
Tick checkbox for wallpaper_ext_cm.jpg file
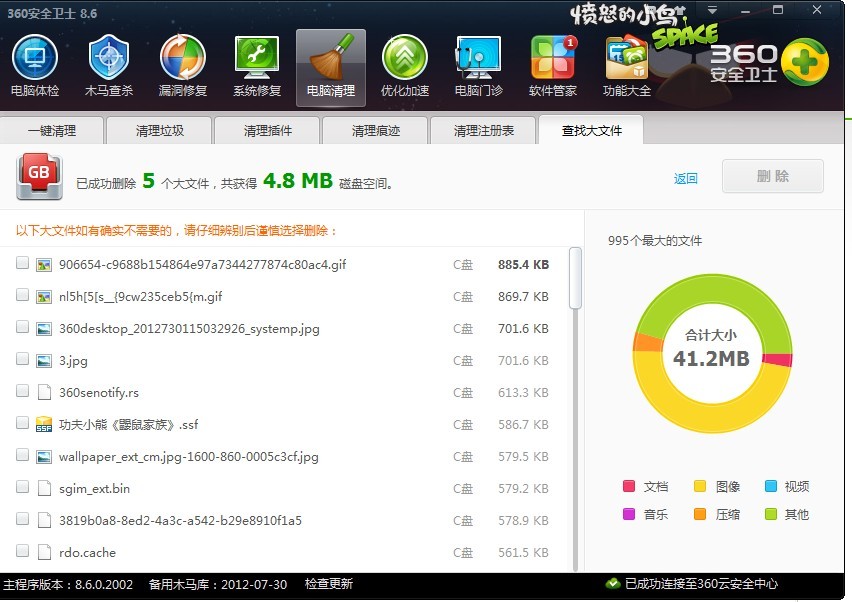tap(22, 455)
